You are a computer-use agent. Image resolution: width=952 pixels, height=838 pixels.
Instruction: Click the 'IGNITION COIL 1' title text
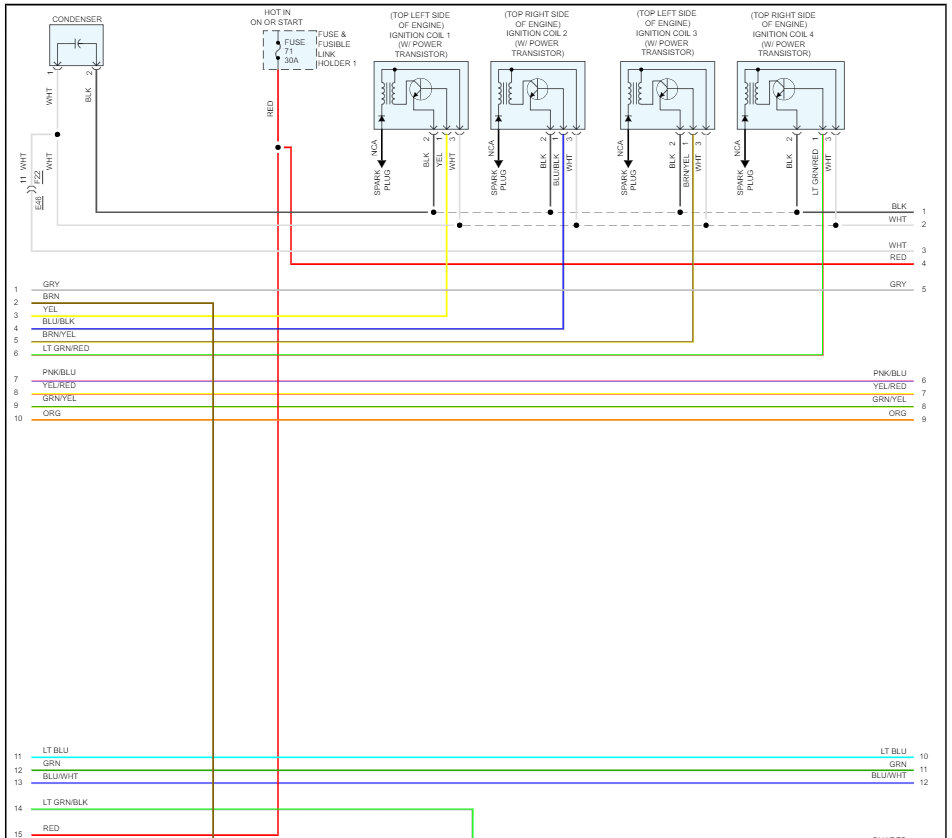(x=420, y=35)
